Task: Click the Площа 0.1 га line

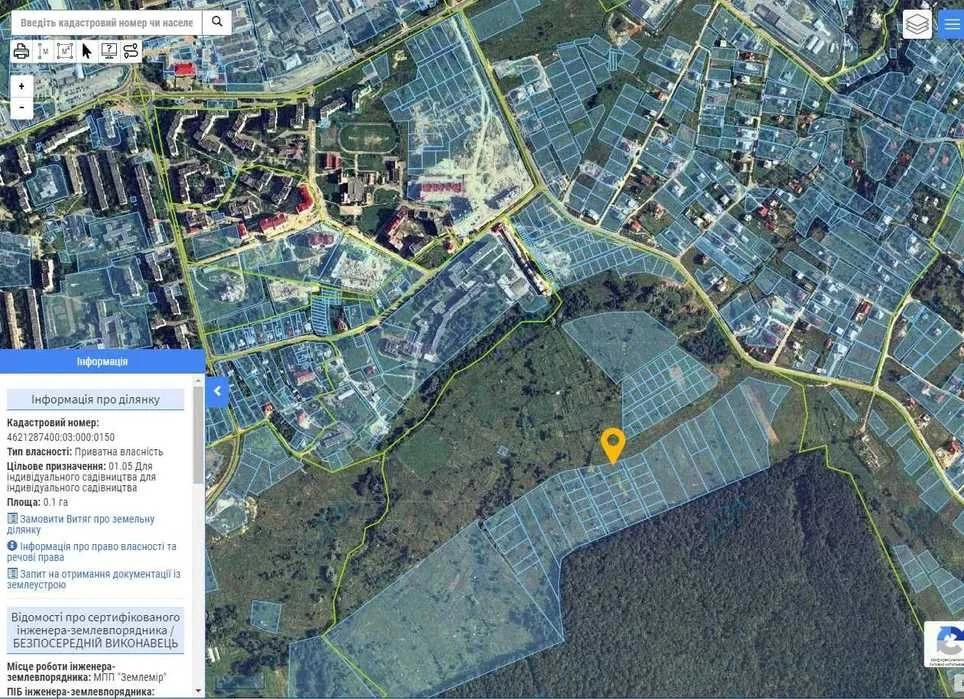Action: coord(38,502)
